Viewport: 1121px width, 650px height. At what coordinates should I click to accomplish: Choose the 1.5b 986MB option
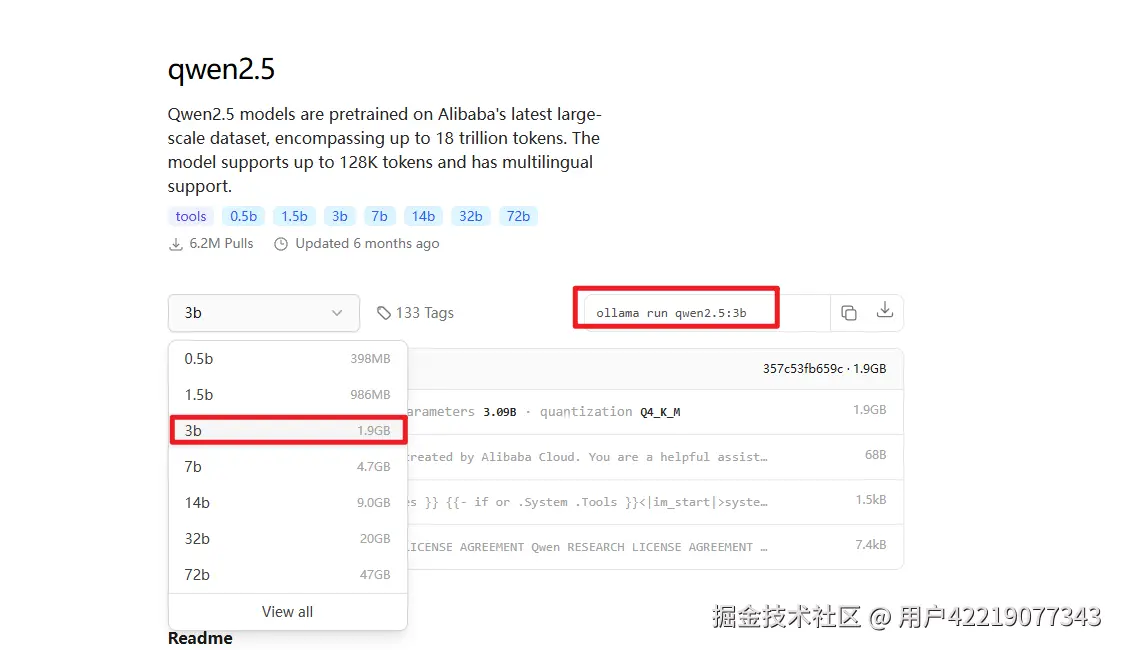[287, 395]
